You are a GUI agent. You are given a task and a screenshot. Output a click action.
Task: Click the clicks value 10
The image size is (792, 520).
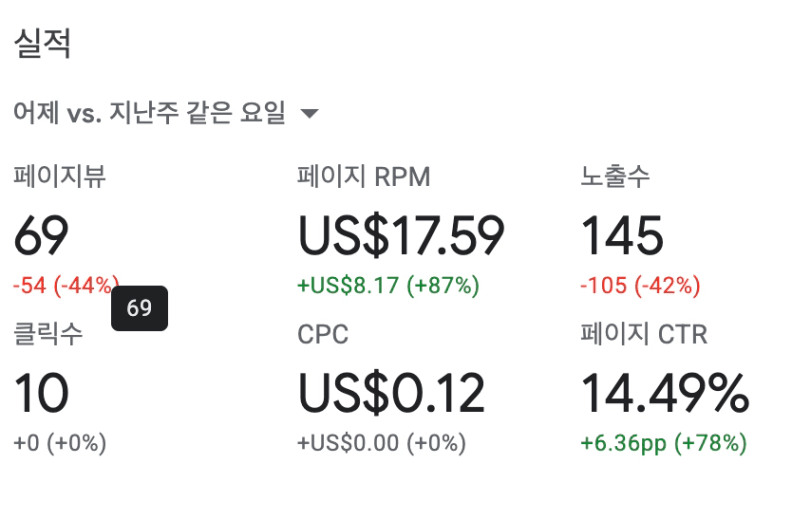pyautogui.click(x=41, y=393)
